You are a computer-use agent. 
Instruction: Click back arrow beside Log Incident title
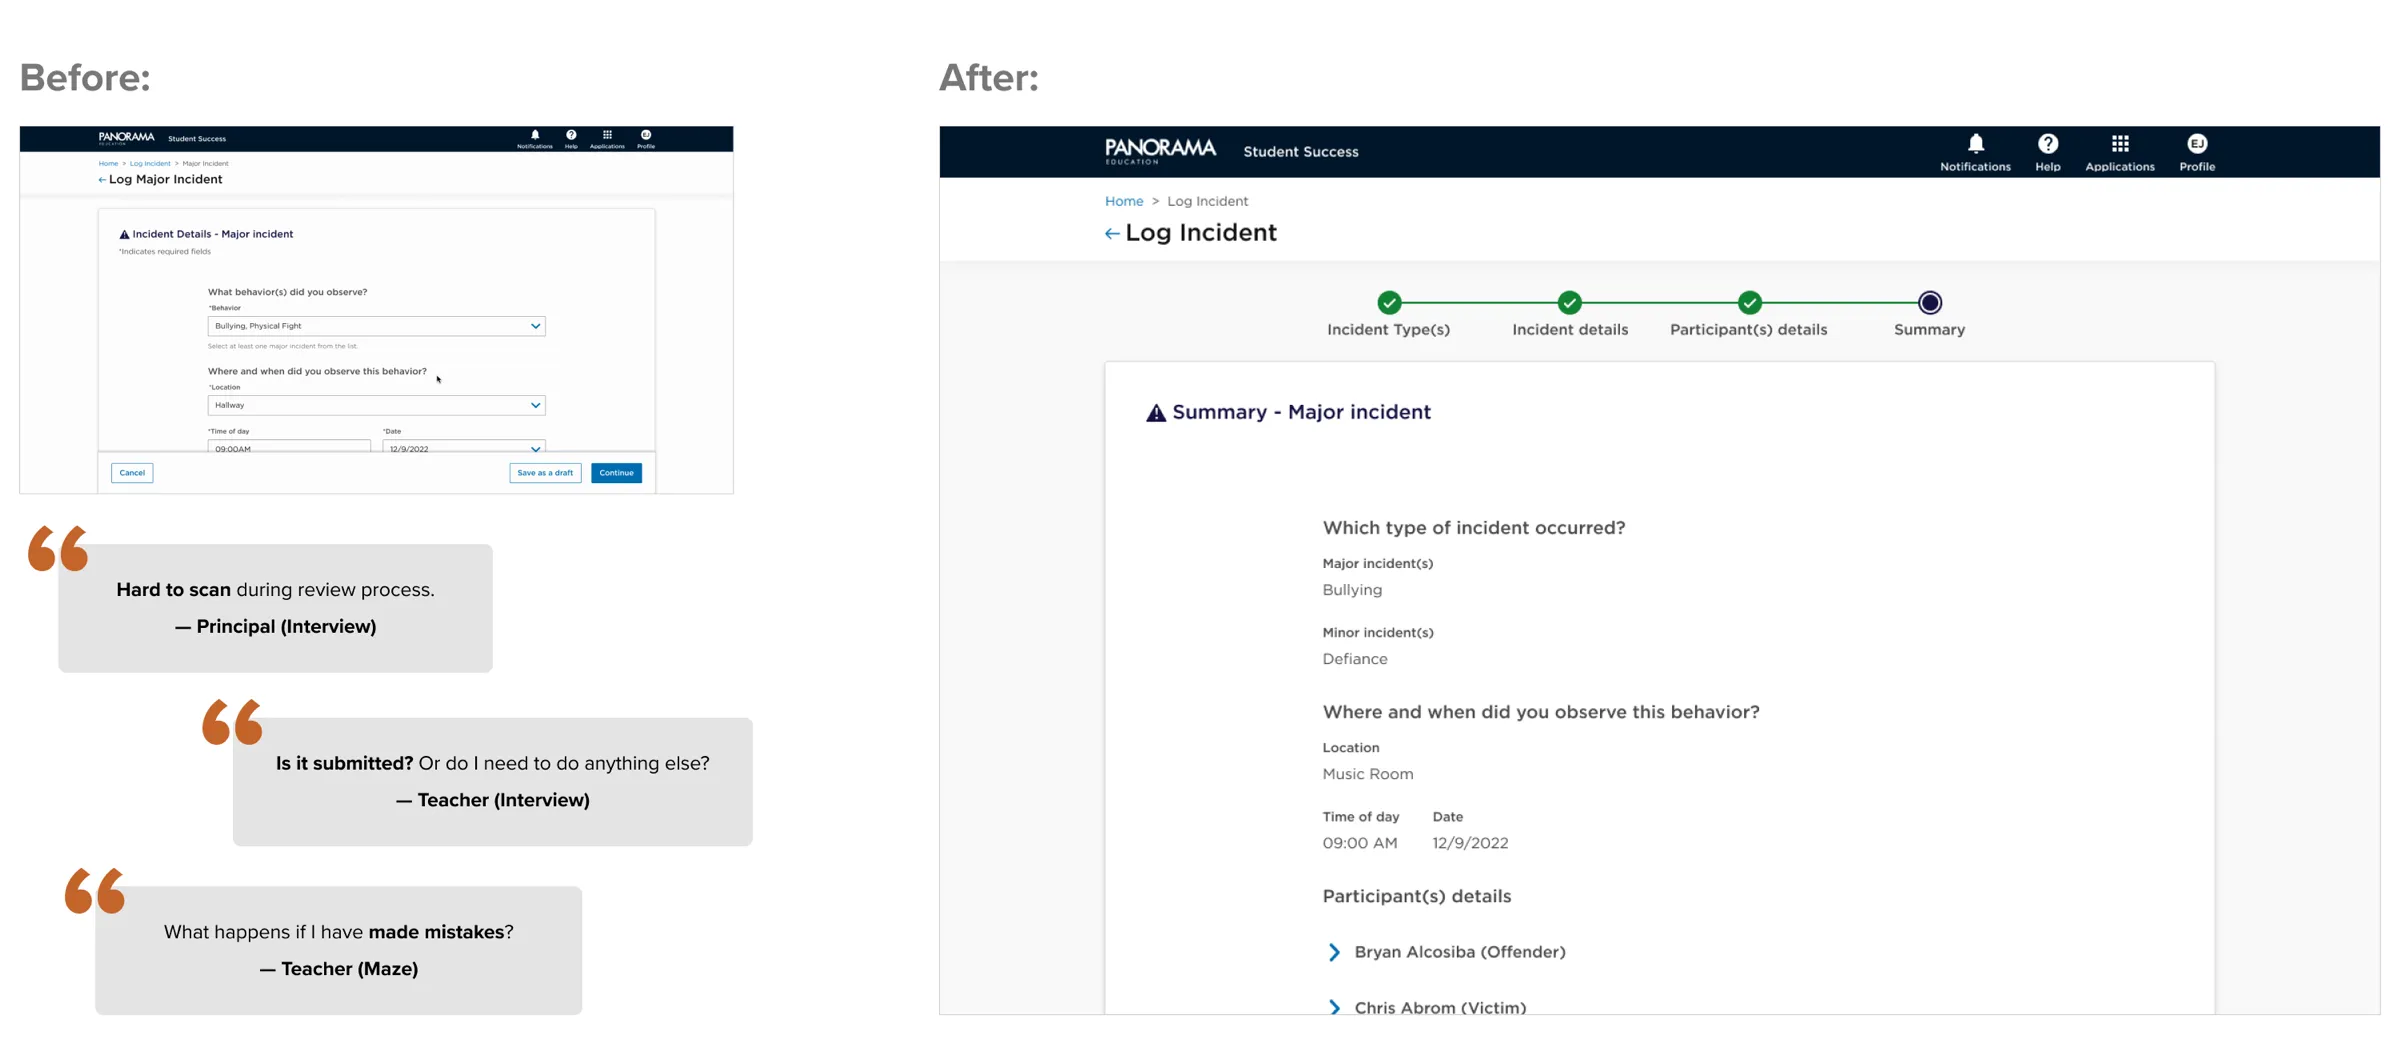tap(1112, 233)
